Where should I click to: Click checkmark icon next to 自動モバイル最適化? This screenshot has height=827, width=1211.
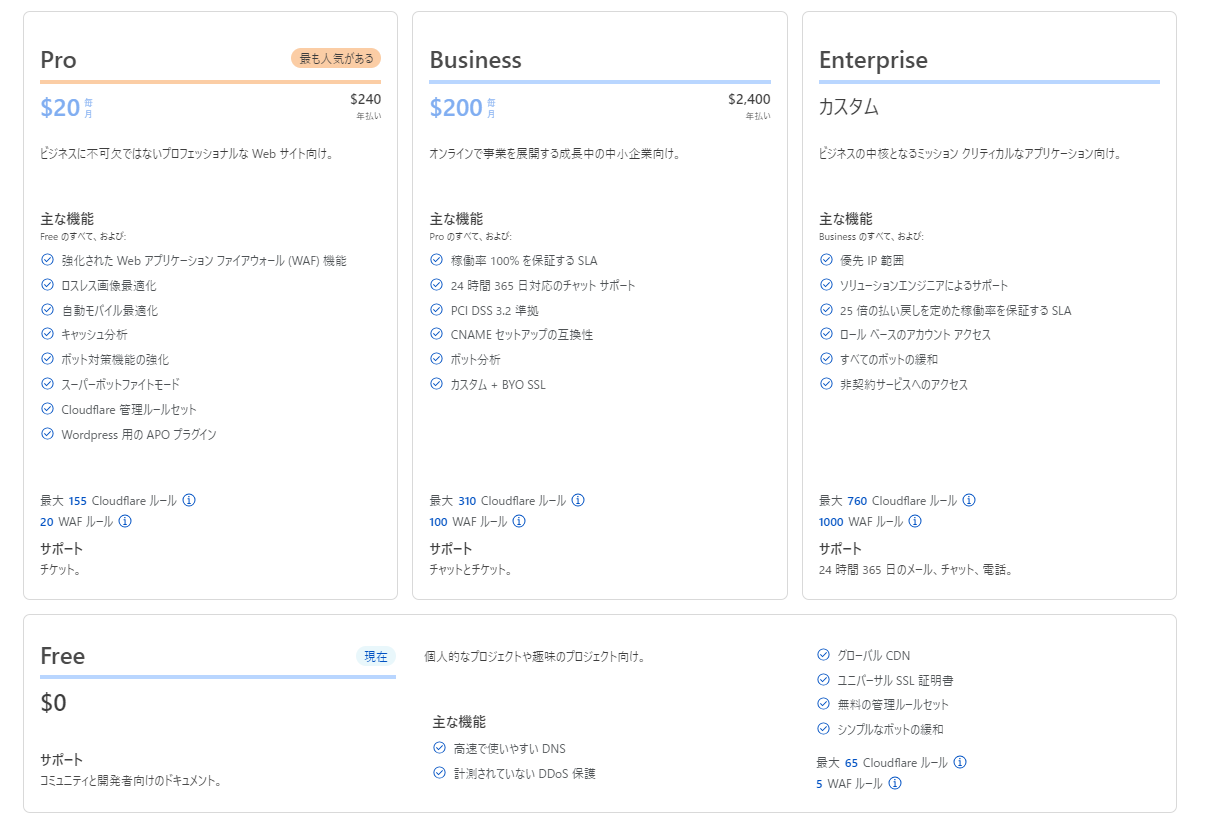(47, 310)
